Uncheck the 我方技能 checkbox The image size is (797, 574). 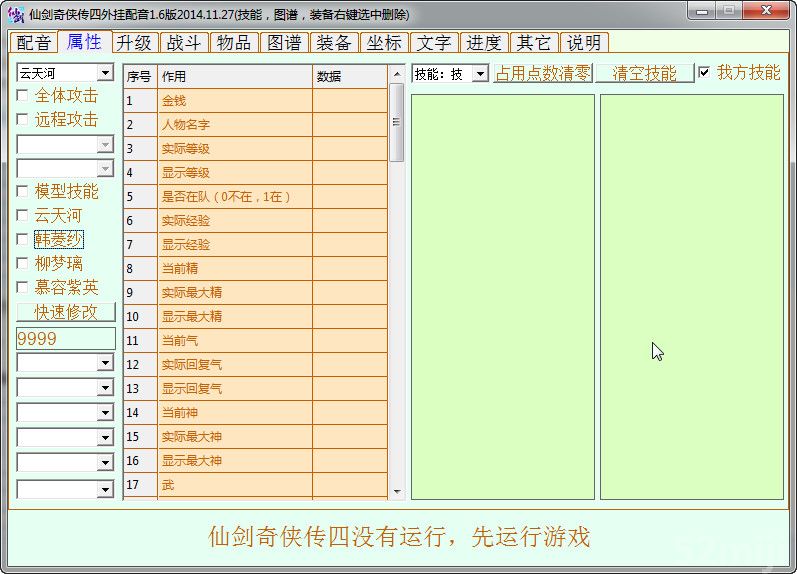704,73
